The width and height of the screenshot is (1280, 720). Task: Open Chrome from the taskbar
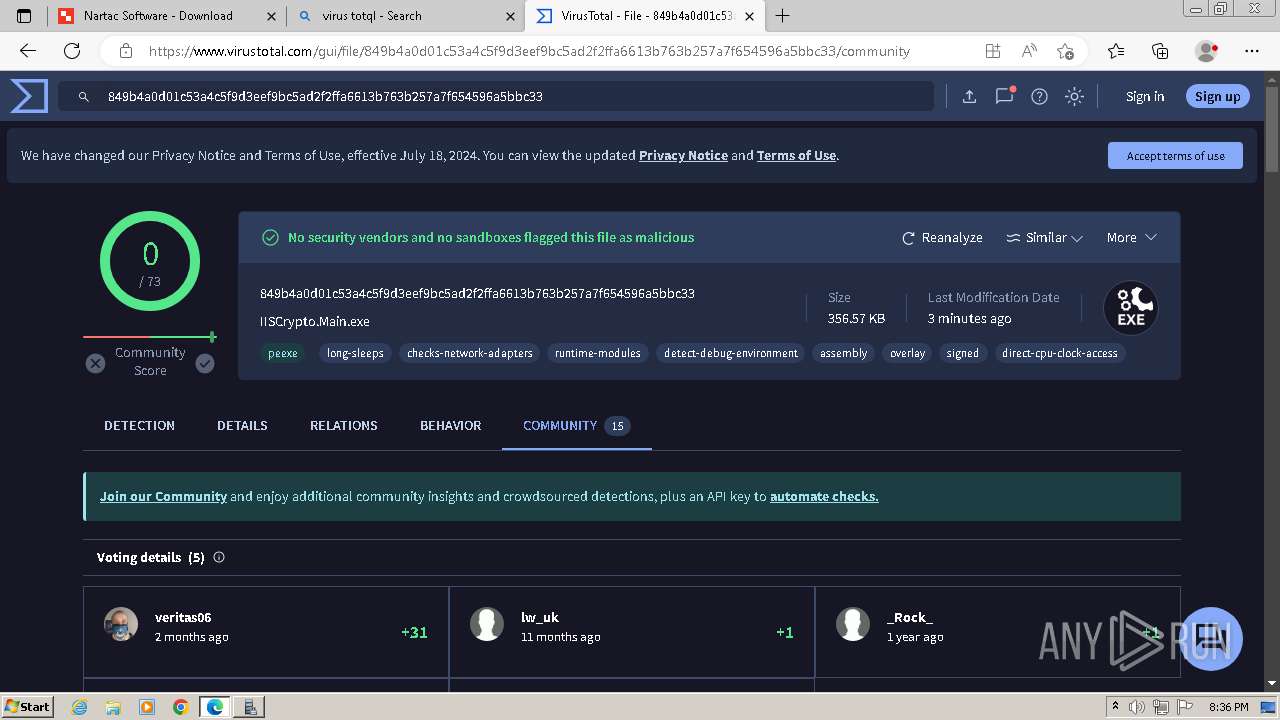coord(180,707)
